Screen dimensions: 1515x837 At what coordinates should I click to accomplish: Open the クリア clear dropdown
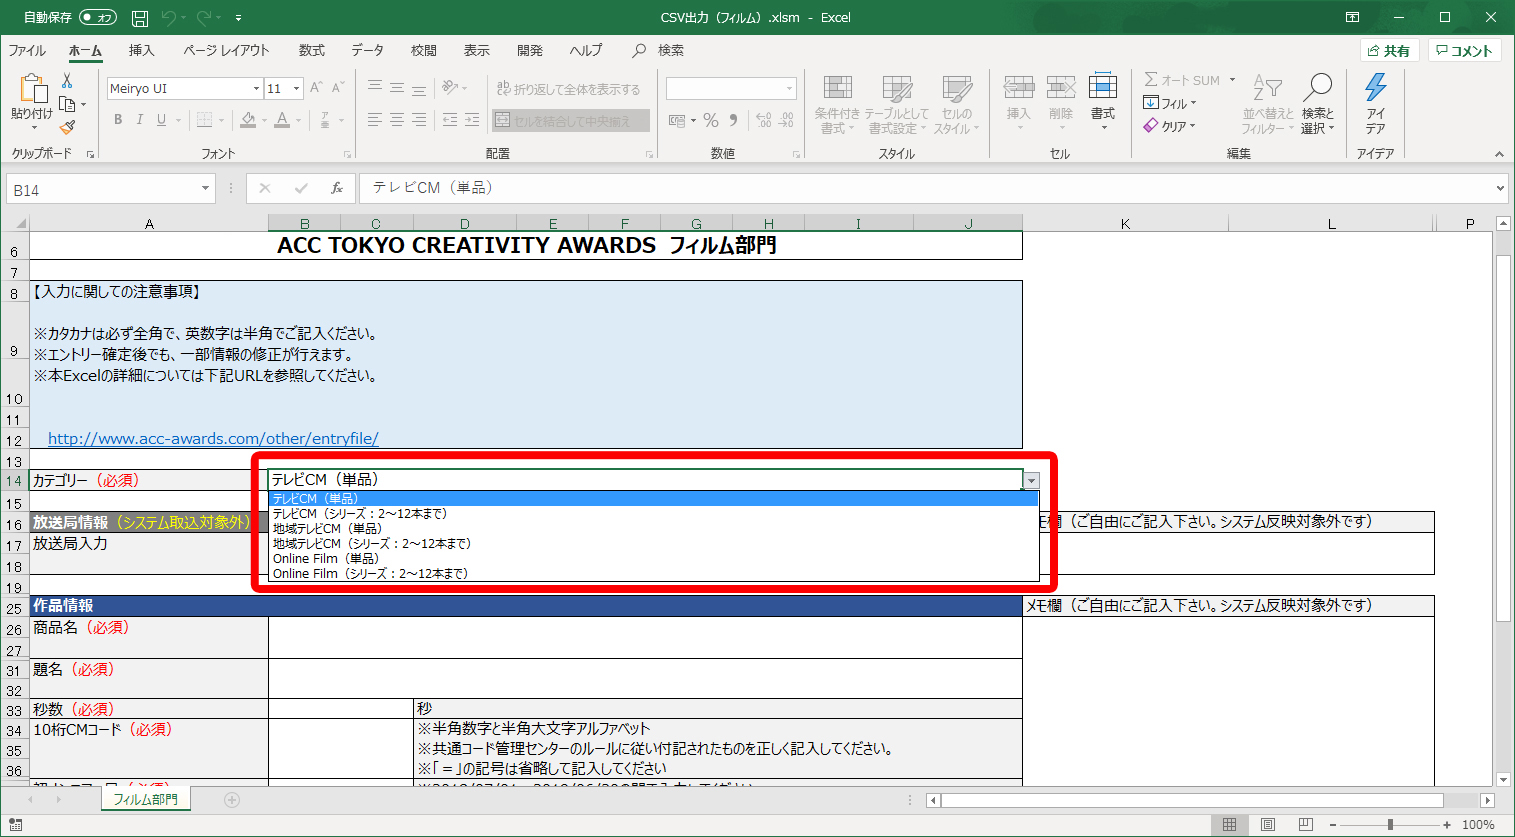pyautogui.click(x=1169, y=126)
